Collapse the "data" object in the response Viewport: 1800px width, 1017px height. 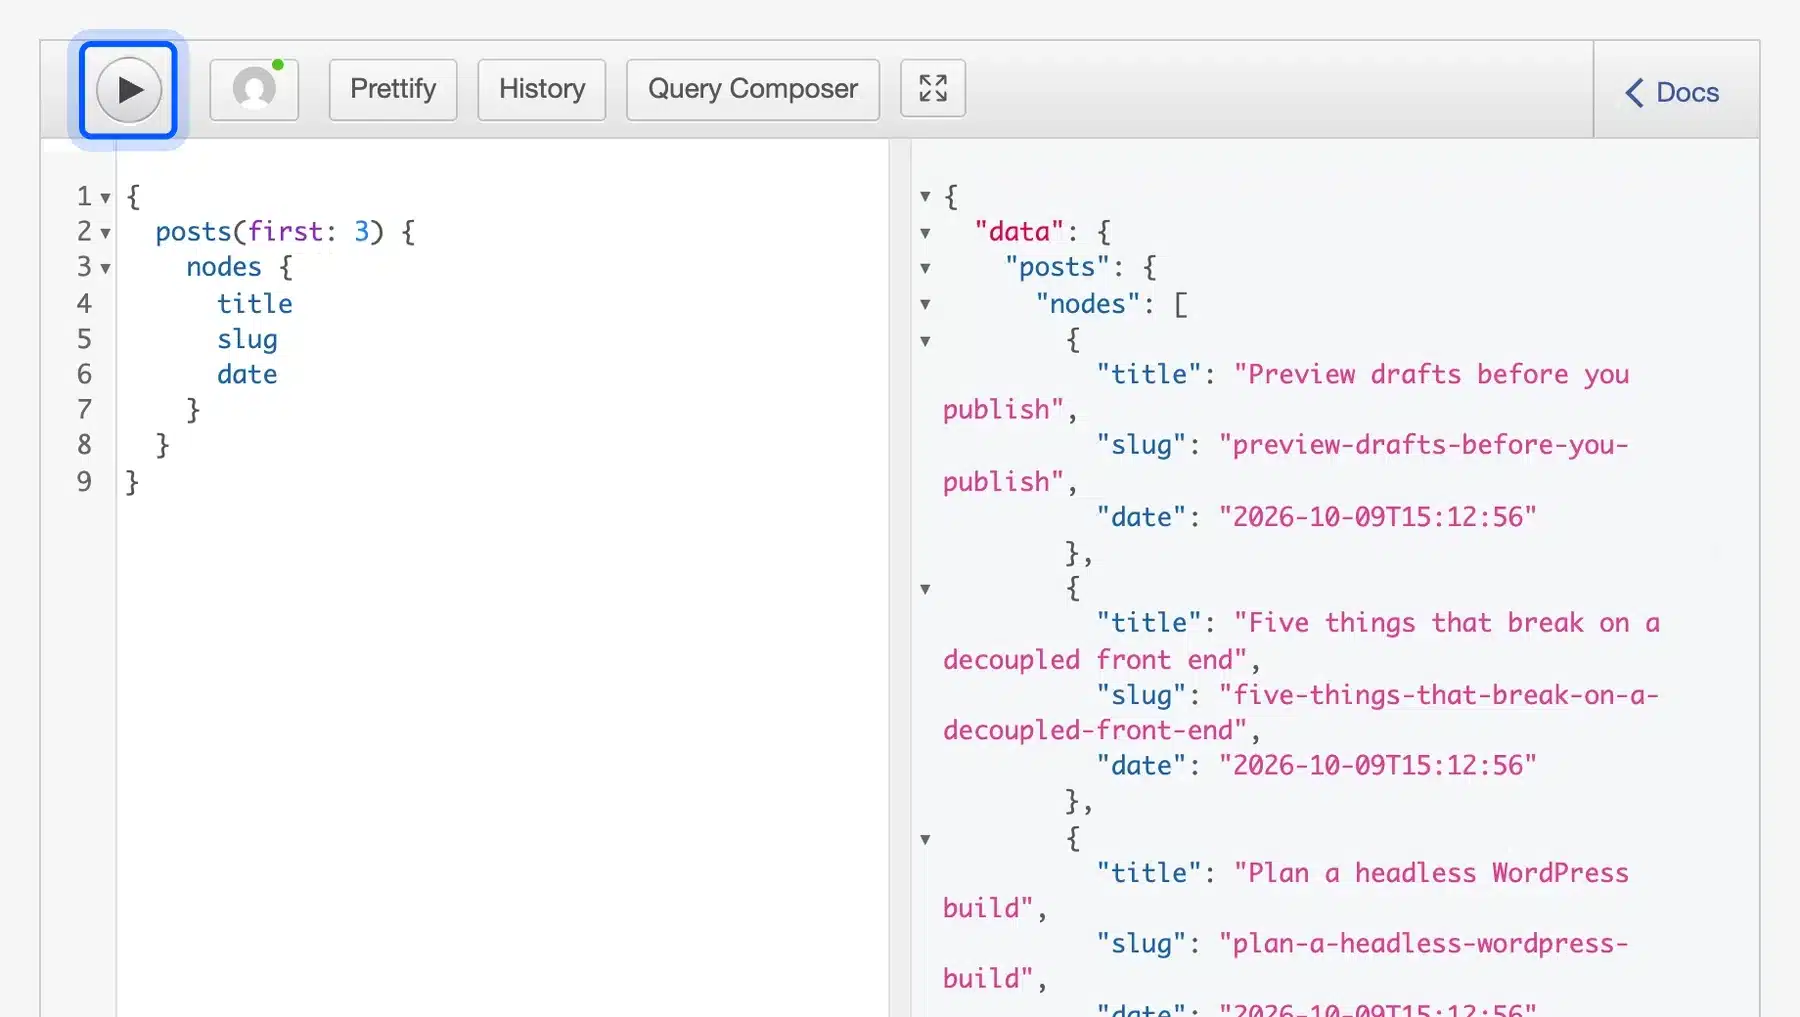tap(925, 233)
